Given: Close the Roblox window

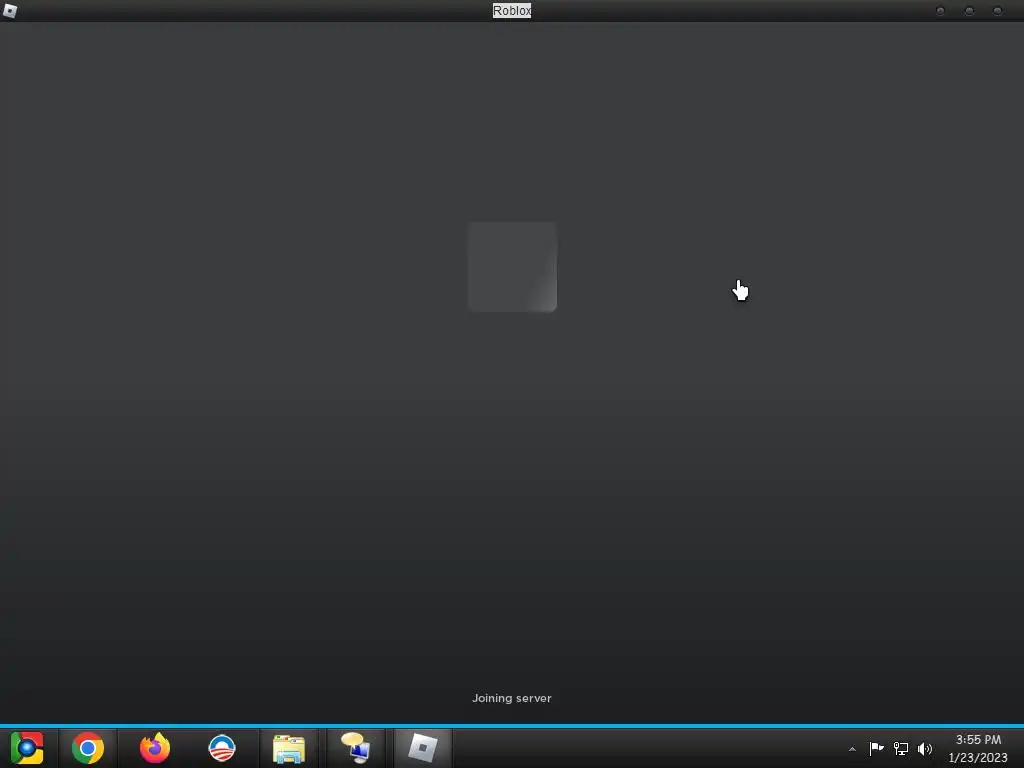Looking at the screenshot, I should tap(997, 10).
